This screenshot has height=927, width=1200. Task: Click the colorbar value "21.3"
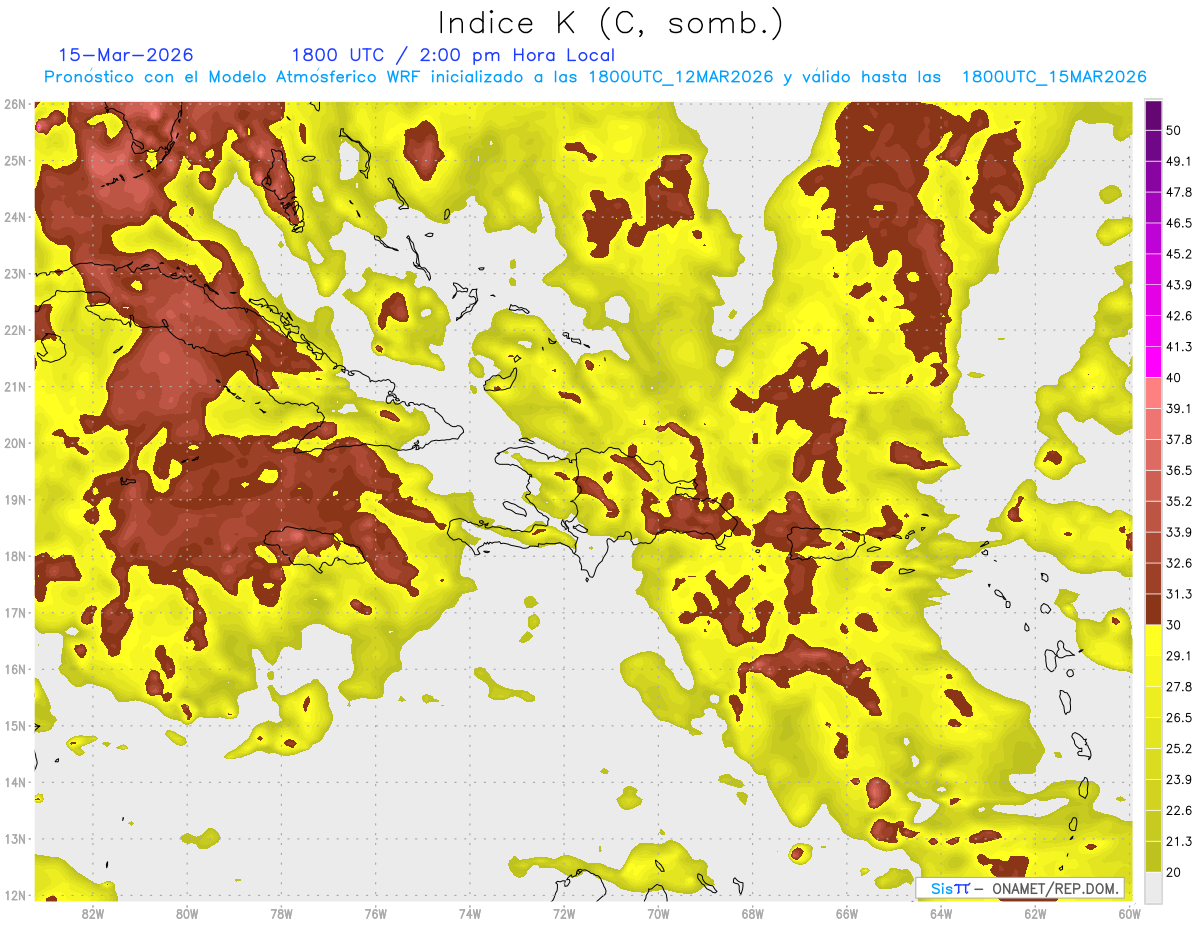pyautogui.click(x=1178, y=842)
